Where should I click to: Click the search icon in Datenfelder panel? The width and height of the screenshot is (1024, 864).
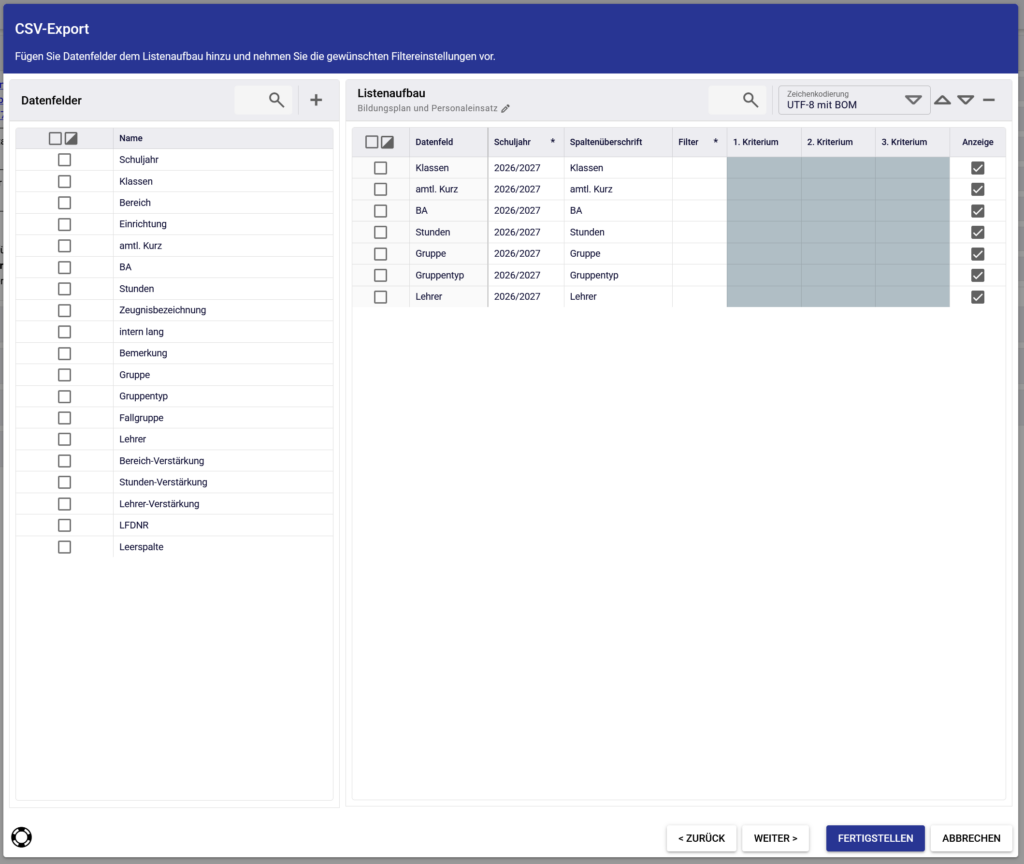pyautogui.click(x=276, y=100)
